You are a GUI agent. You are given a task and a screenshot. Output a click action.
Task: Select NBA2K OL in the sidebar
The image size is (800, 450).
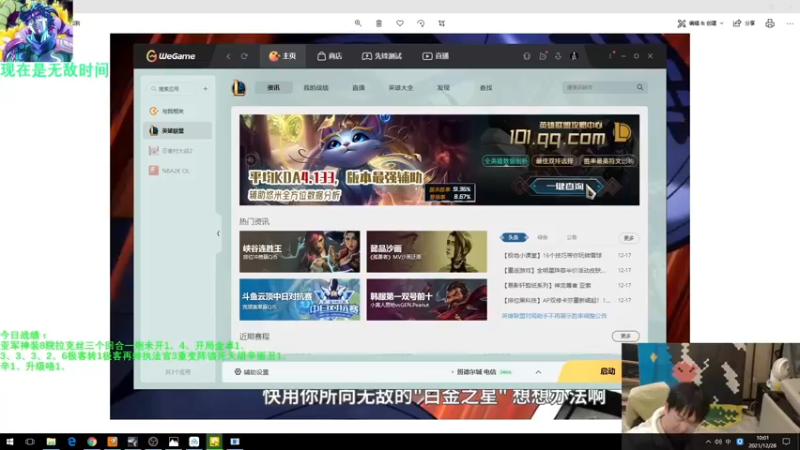click(177, 170)
